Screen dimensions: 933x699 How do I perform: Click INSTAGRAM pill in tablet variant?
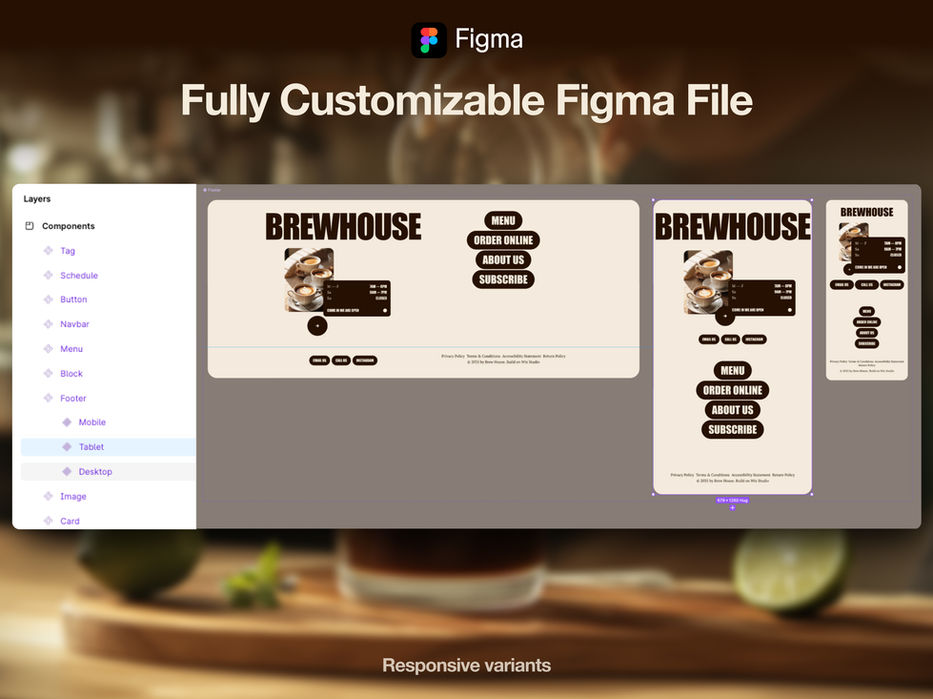[754, 339]
